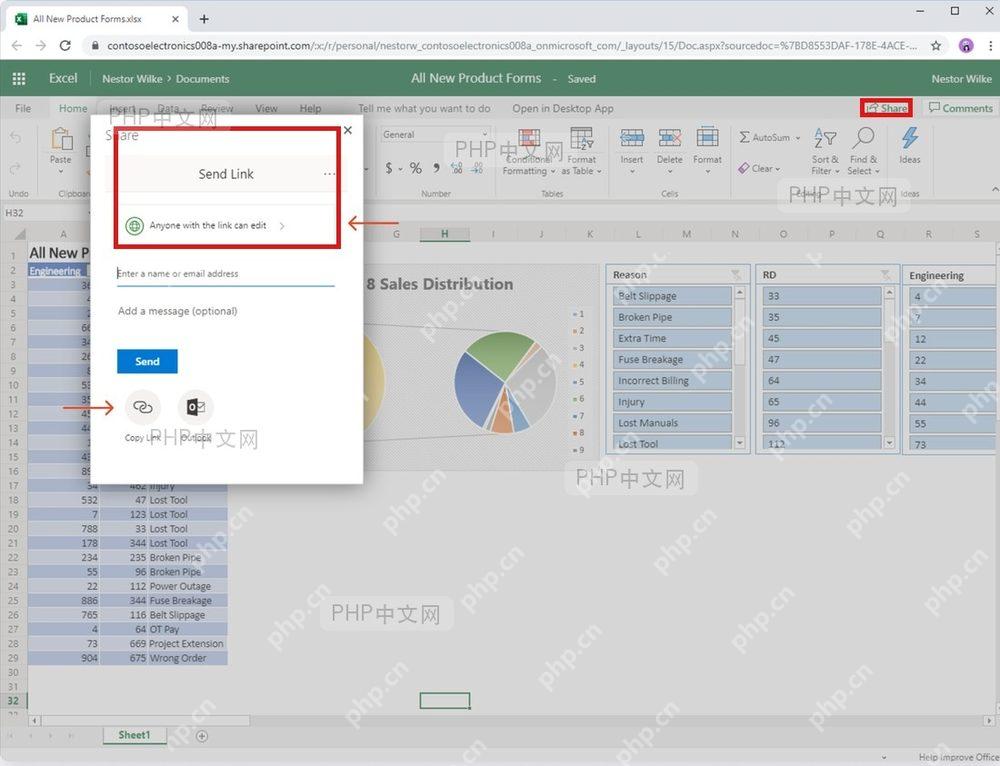Click the increase decimal icon

coord(457,168)
